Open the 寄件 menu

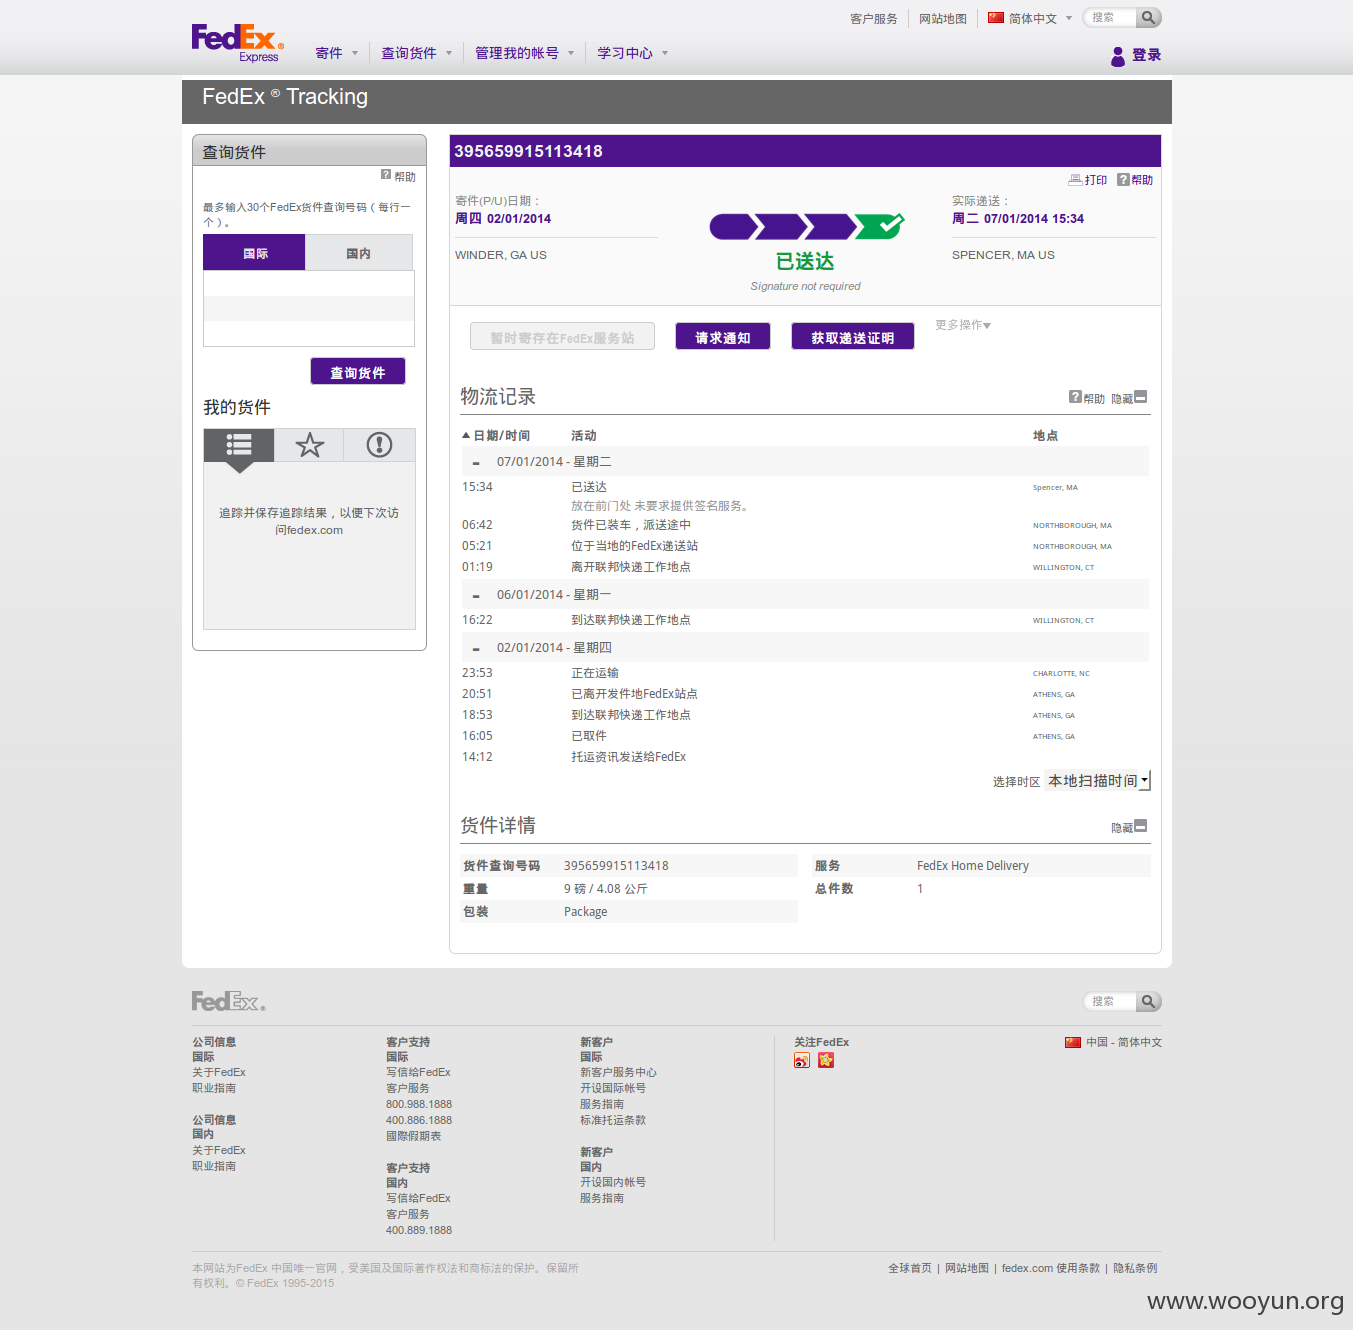(336, 53)
